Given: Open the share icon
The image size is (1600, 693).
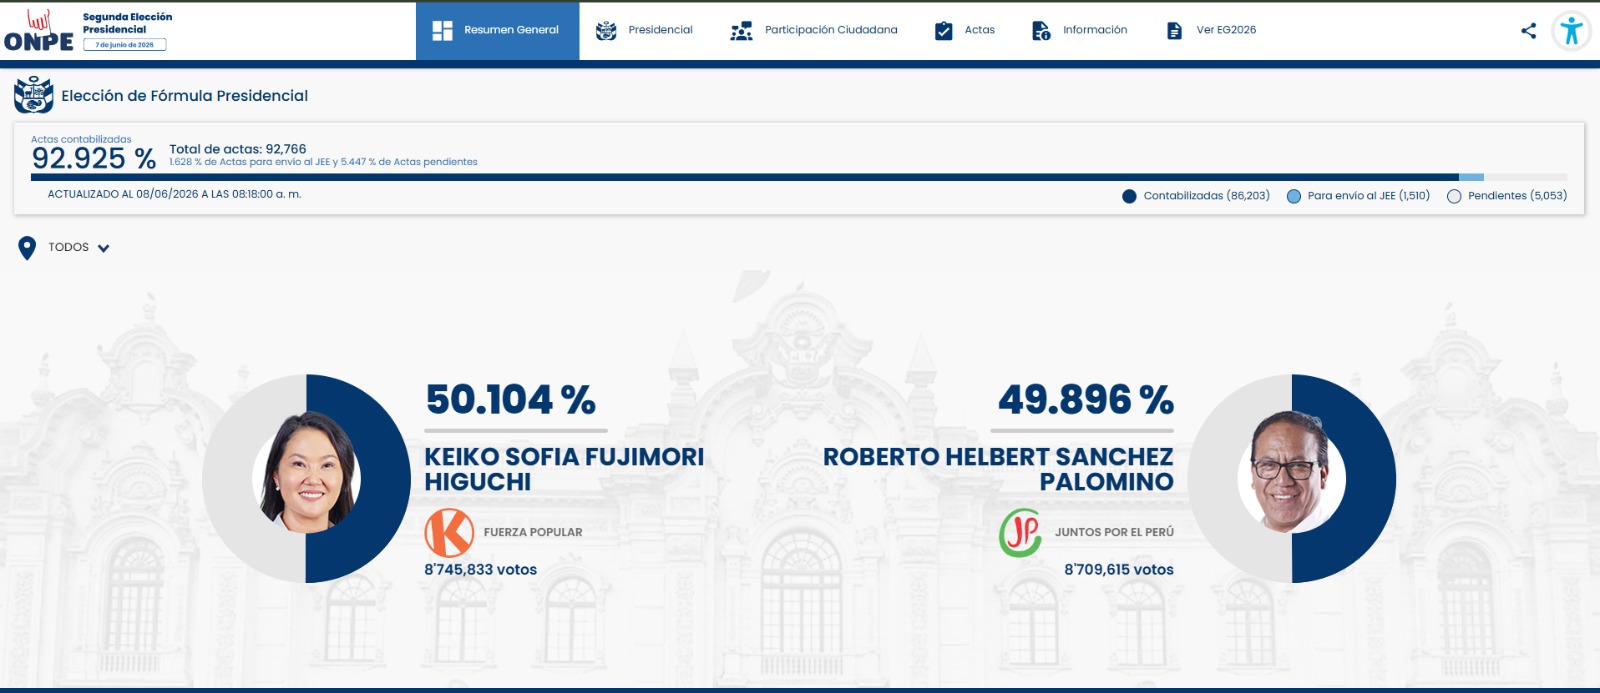Looking at the screenshot, I should 1528,31.
